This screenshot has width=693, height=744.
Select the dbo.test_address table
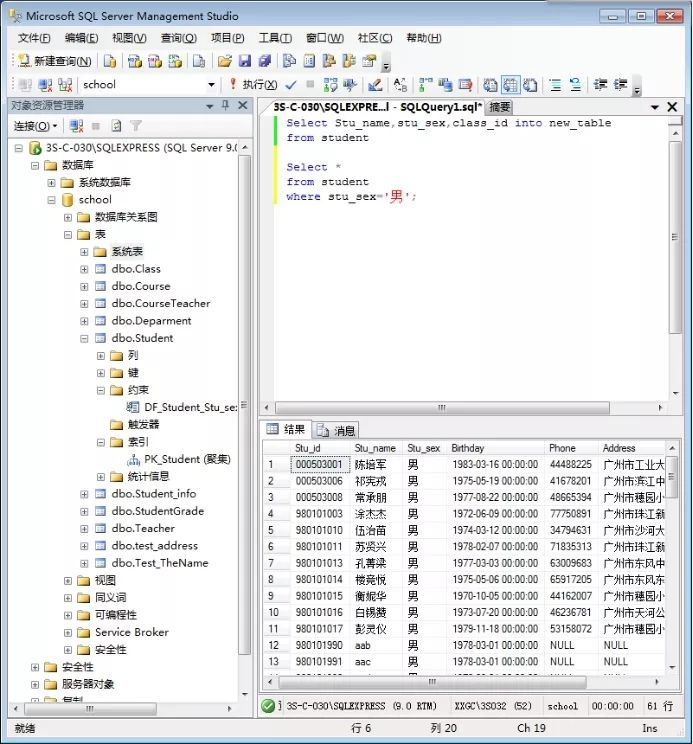coord(155,546)
